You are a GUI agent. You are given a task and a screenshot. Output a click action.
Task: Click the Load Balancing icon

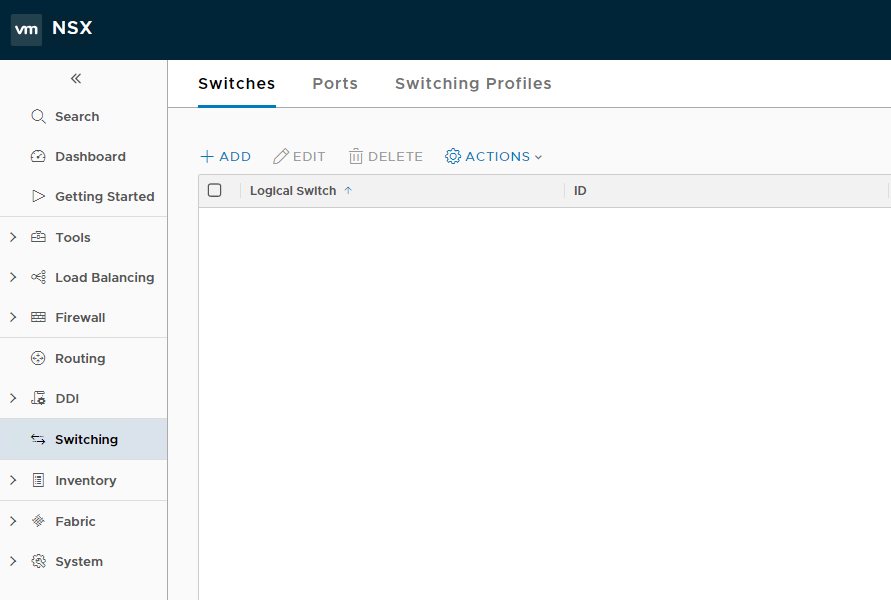38,277
